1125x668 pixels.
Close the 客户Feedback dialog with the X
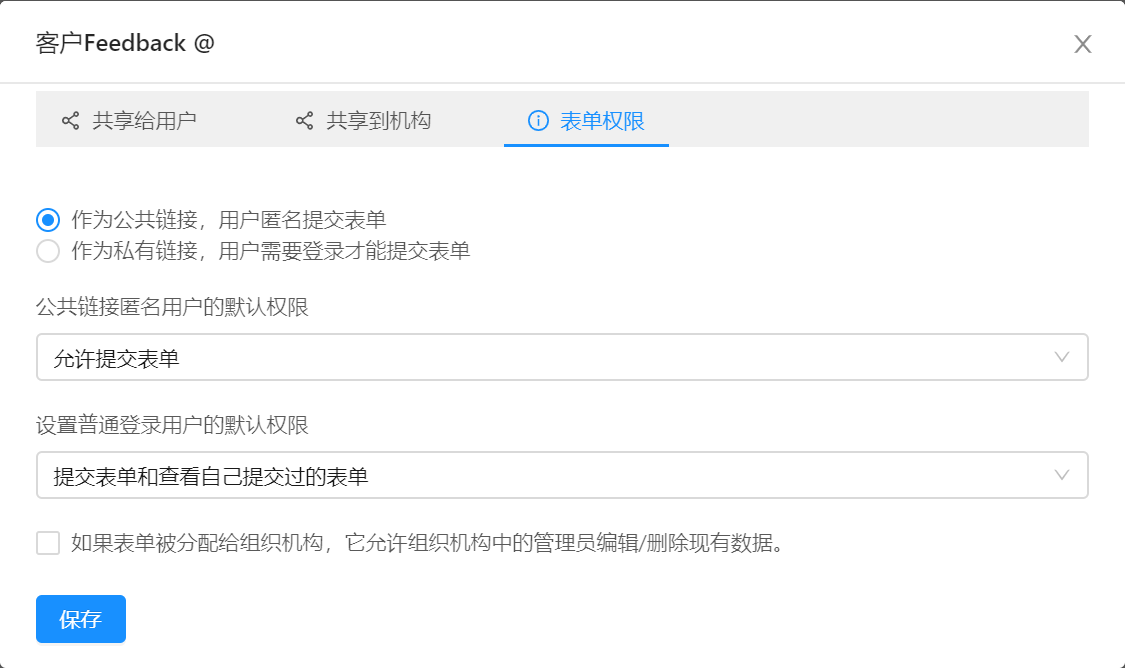[1082, 44]
